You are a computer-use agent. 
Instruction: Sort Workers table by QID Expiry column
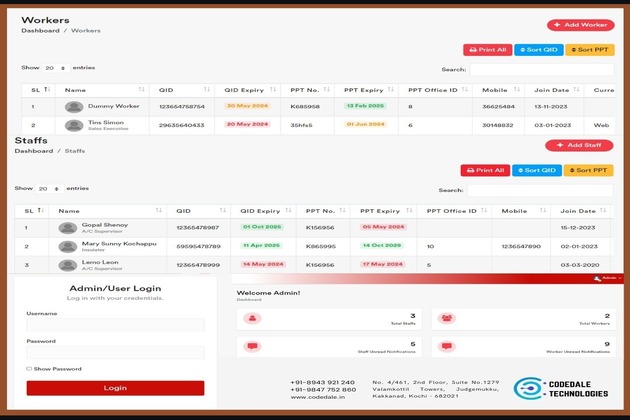[244, 90]
